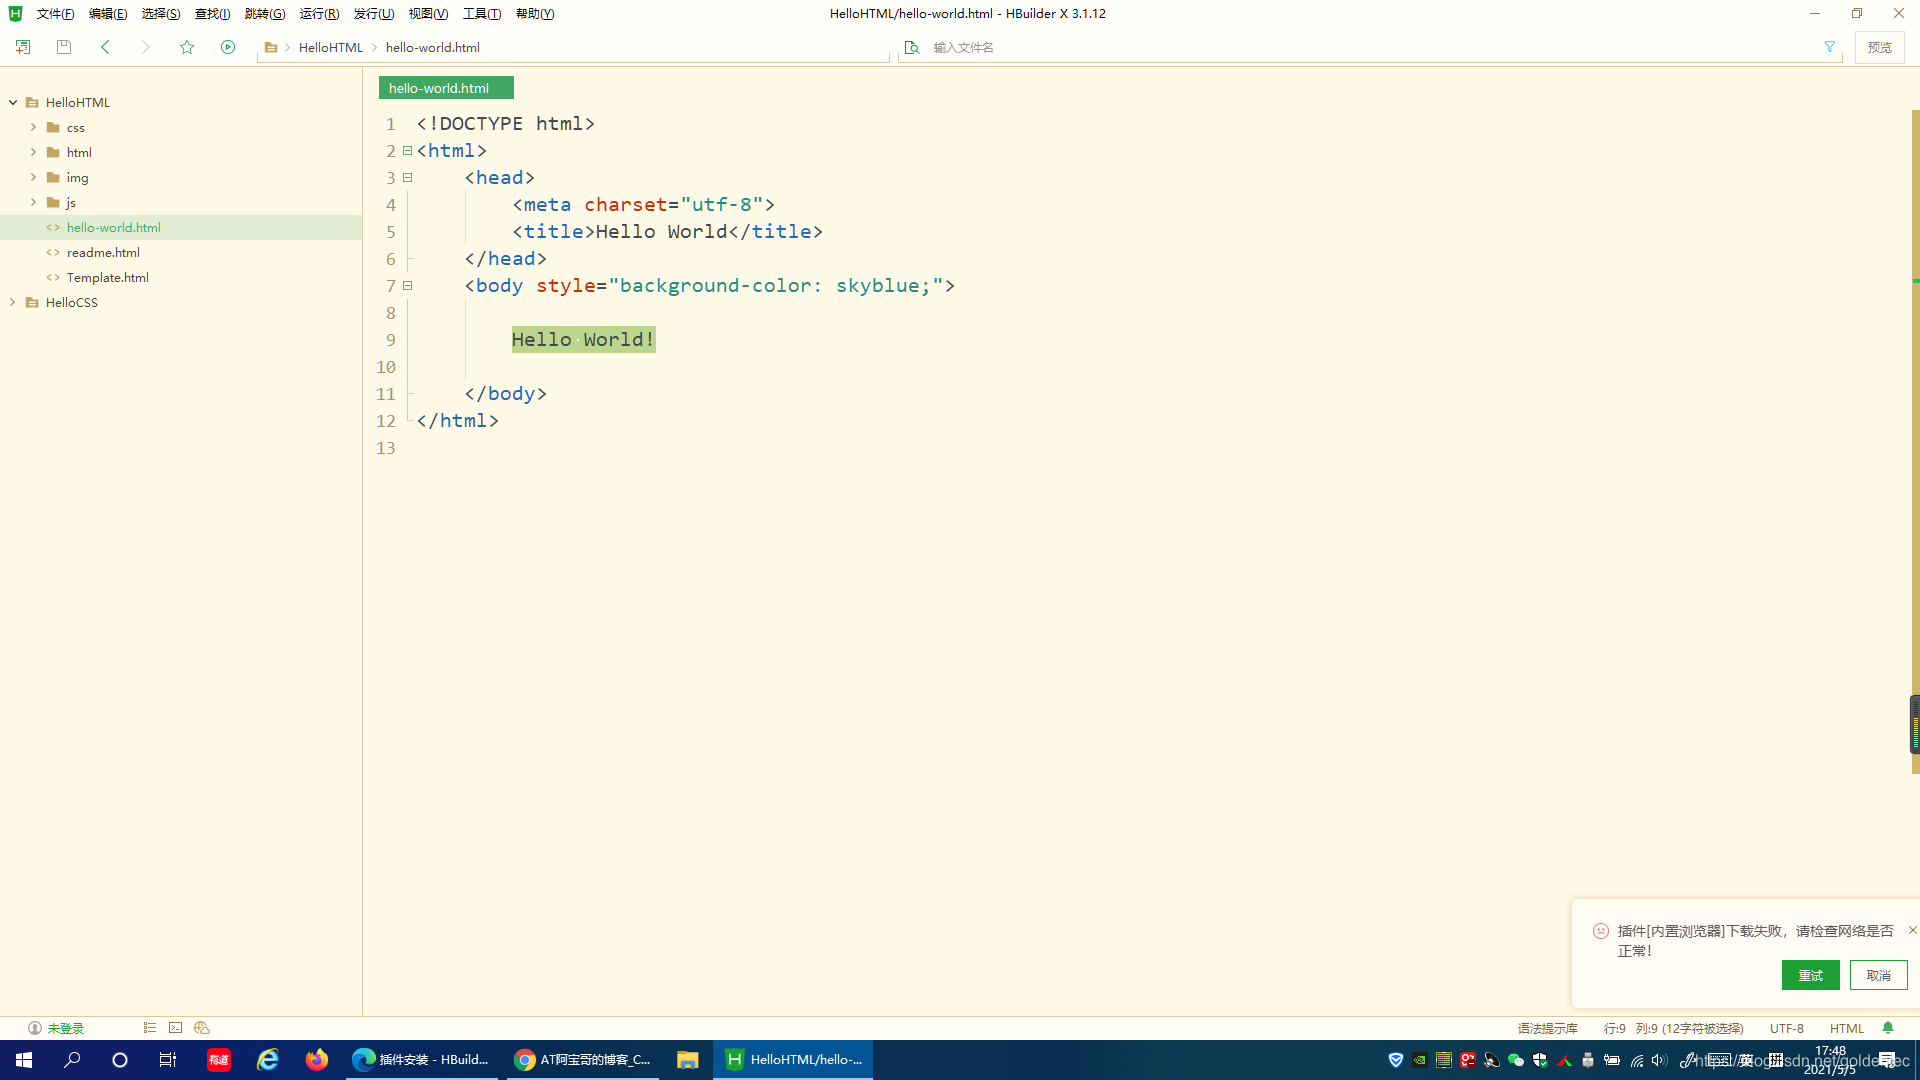
Task: Expand the css folder in project tree
Action: pos(33,127)
